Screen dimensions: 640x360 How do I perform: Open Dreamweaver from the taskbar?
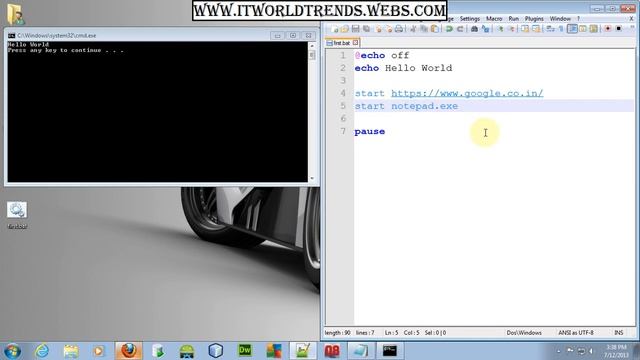pyautogui.click(x=244, y=351)
